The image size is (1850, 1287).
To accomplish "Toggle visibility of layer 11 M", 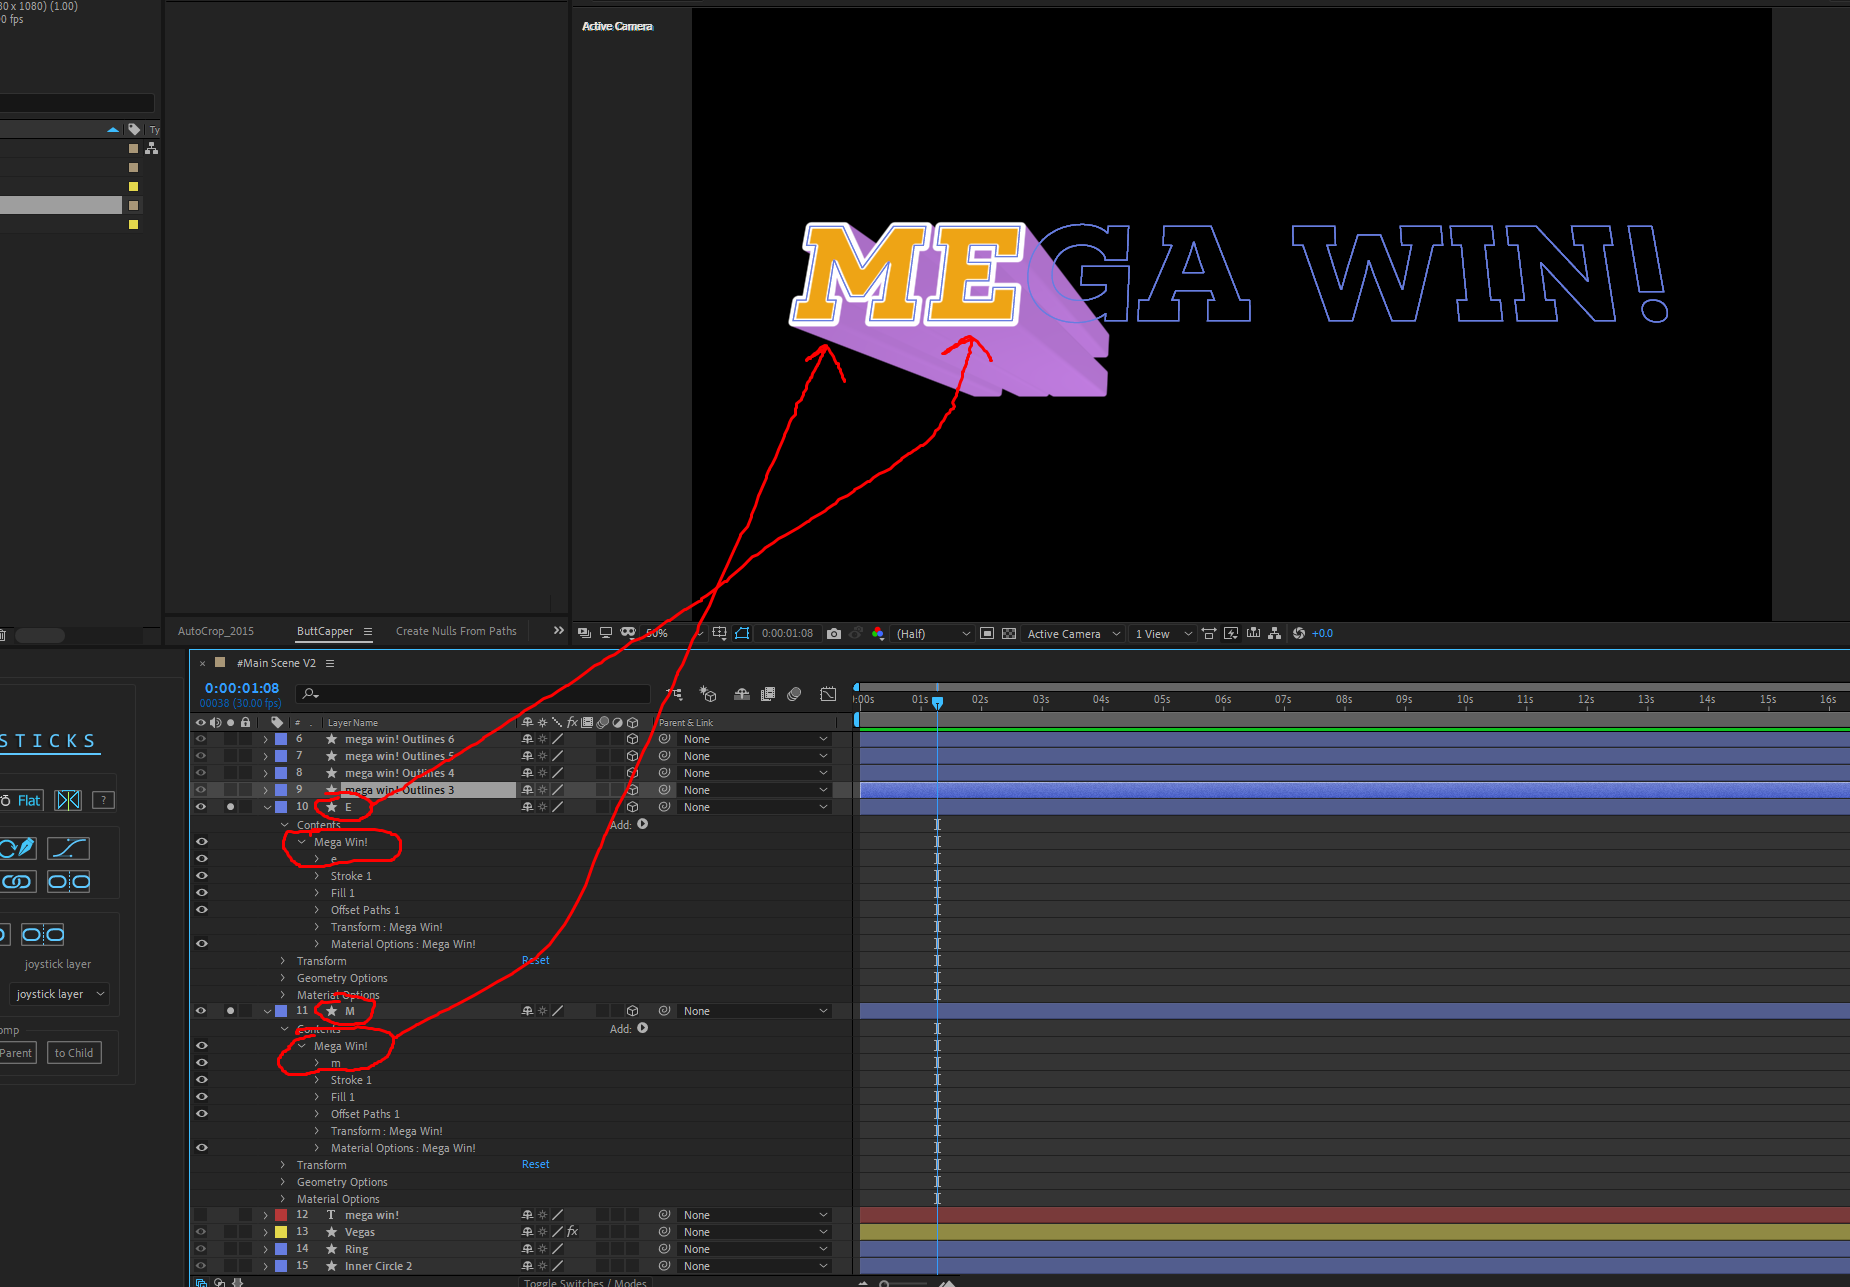I will coord(201,1011).
